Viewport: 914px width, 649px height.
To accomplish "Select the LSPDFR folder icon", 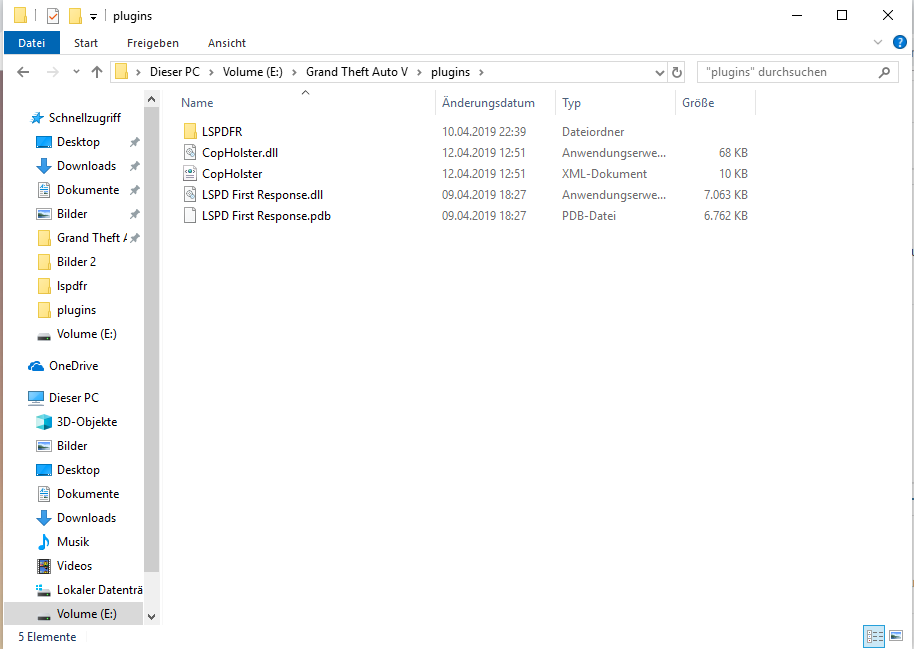I will coord(190,132).
